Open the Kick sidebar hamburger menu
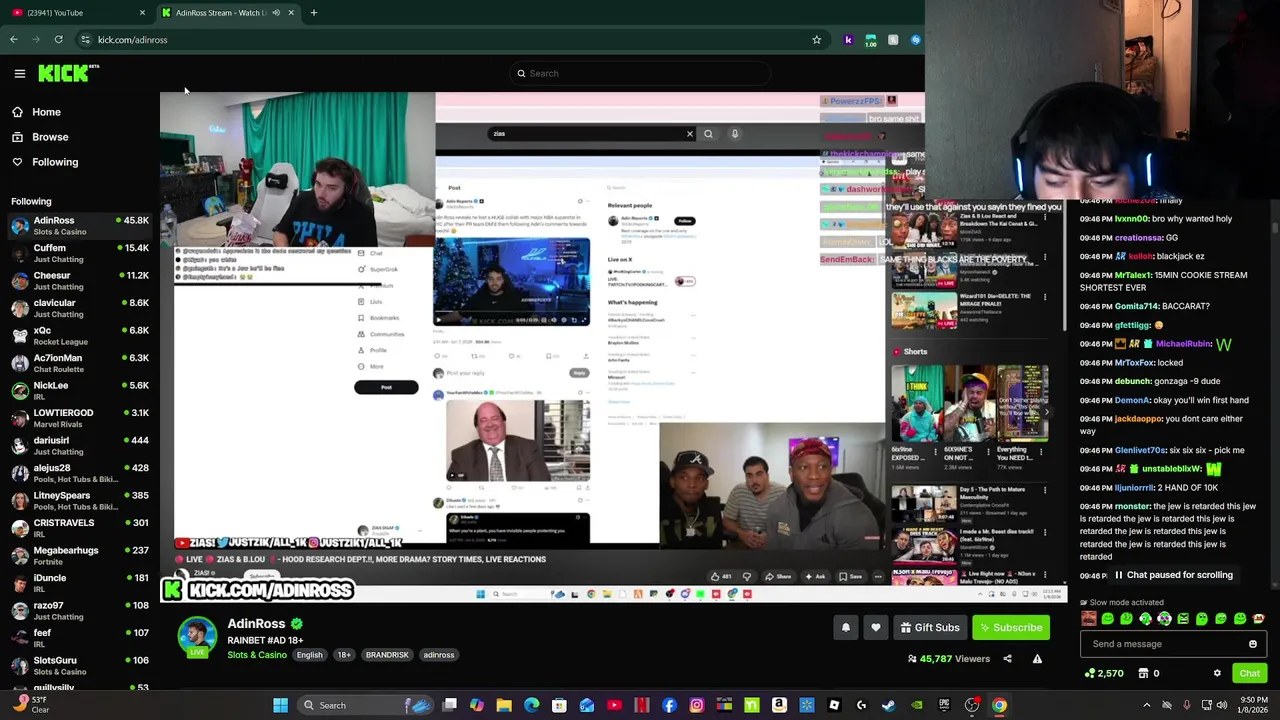 coord(19,73)
